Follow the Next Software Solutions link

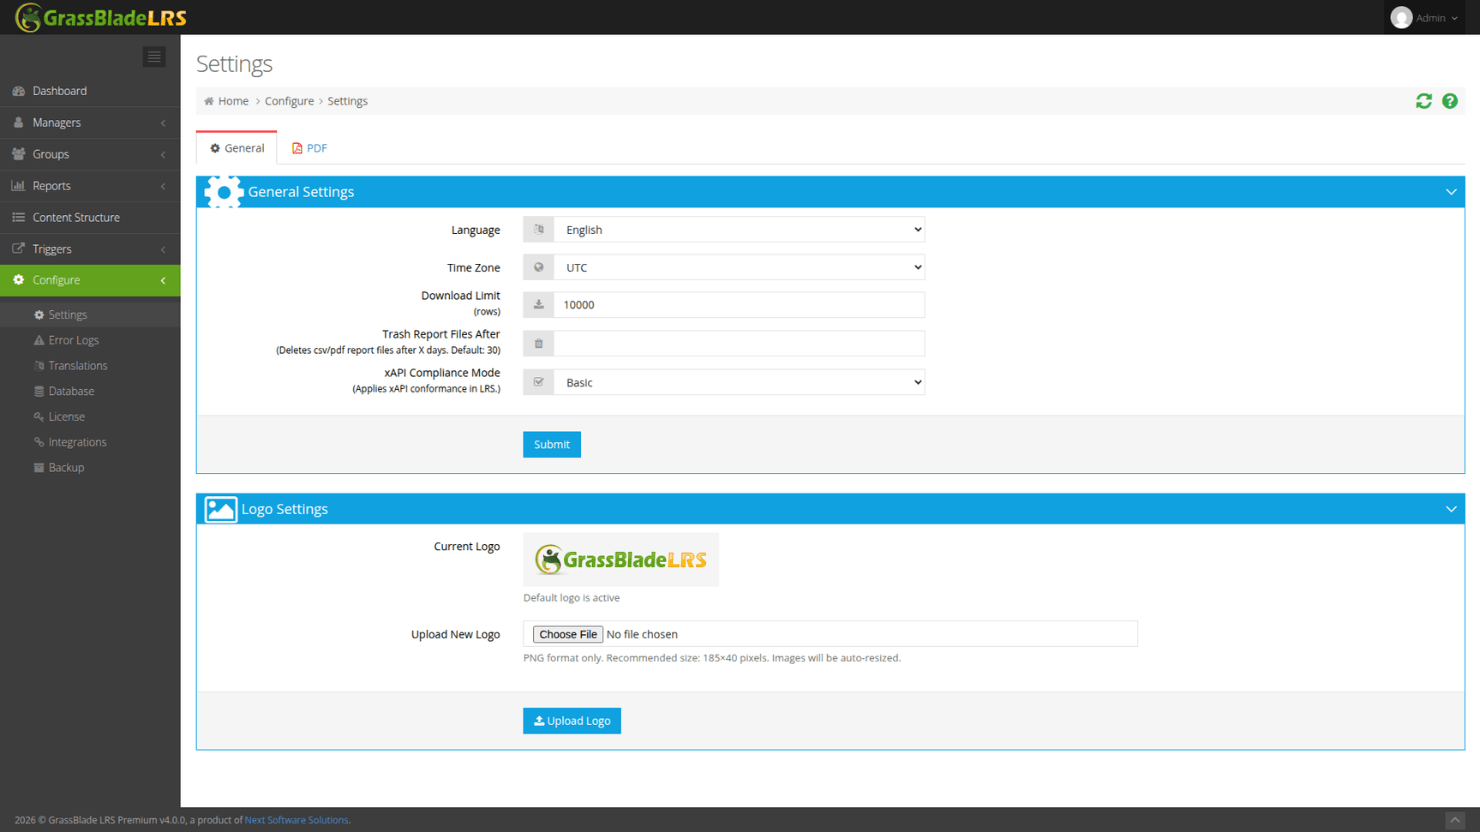click(297, 820)
